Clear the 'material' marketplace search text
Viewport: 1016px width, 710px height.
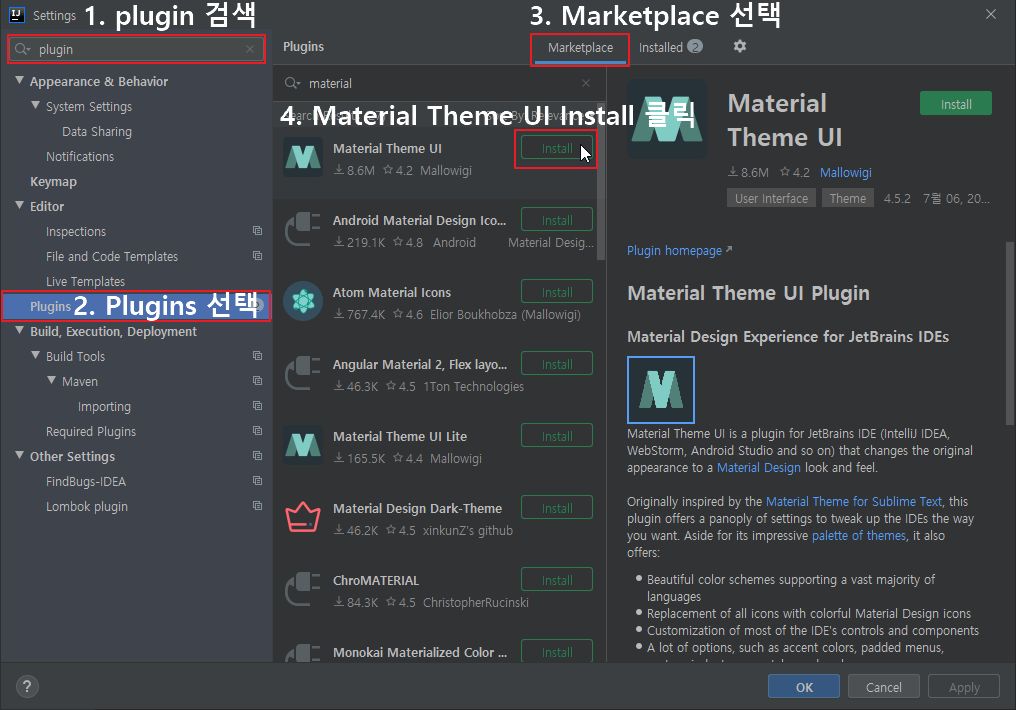point(586,83)
